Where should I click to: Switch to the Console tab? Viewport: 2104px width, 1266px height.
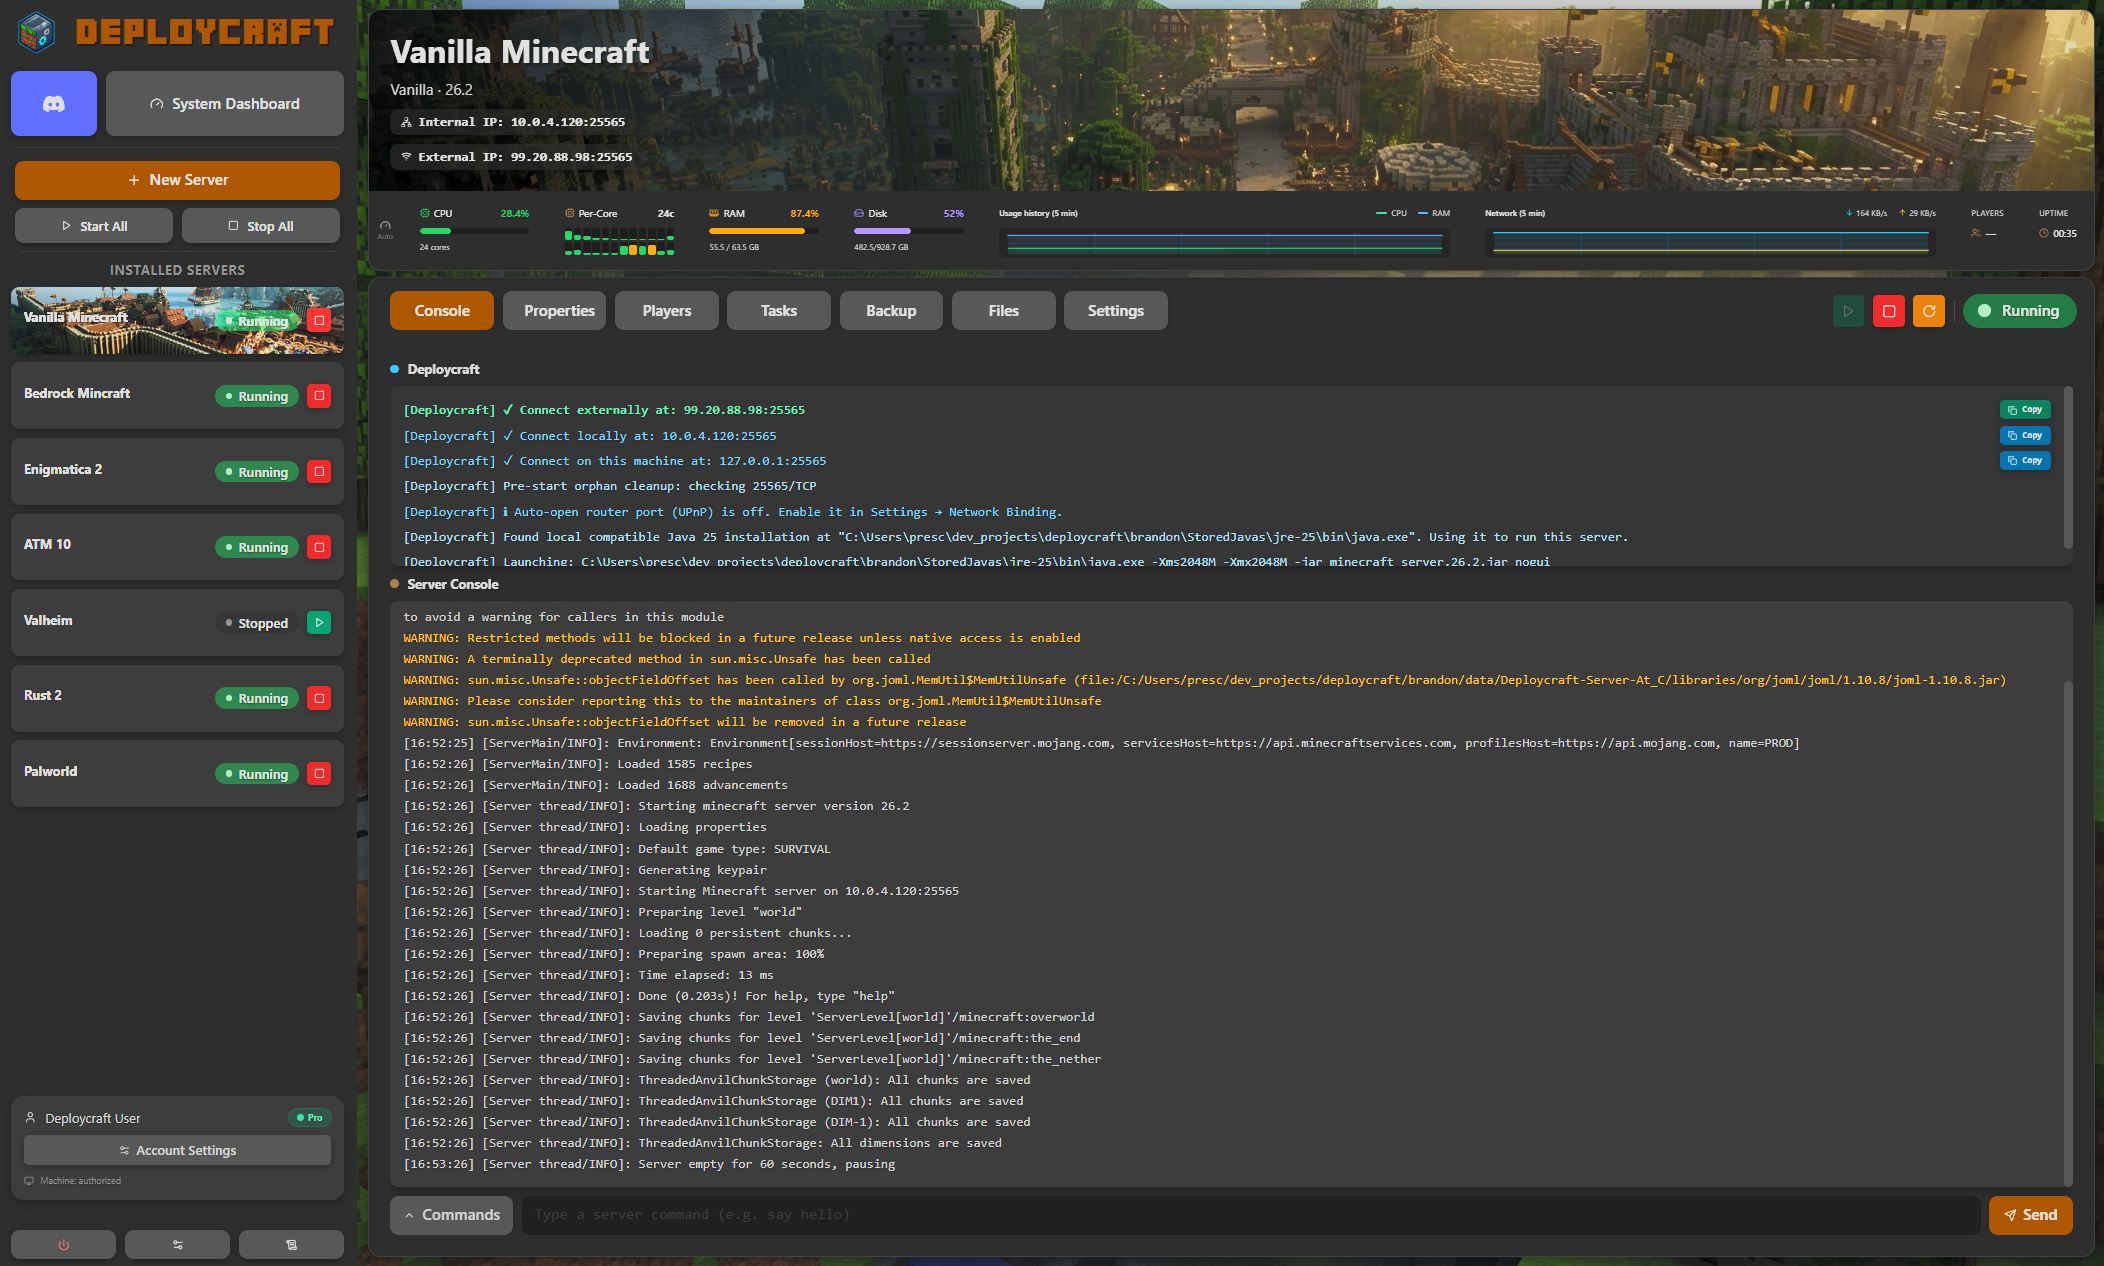[x=442, y=310]
